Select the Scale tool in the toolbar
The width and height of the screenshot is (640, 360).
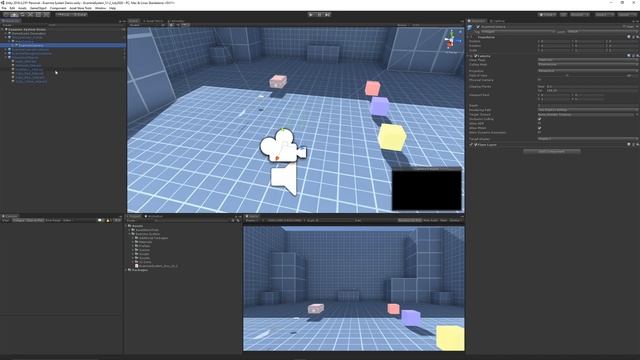30,15
